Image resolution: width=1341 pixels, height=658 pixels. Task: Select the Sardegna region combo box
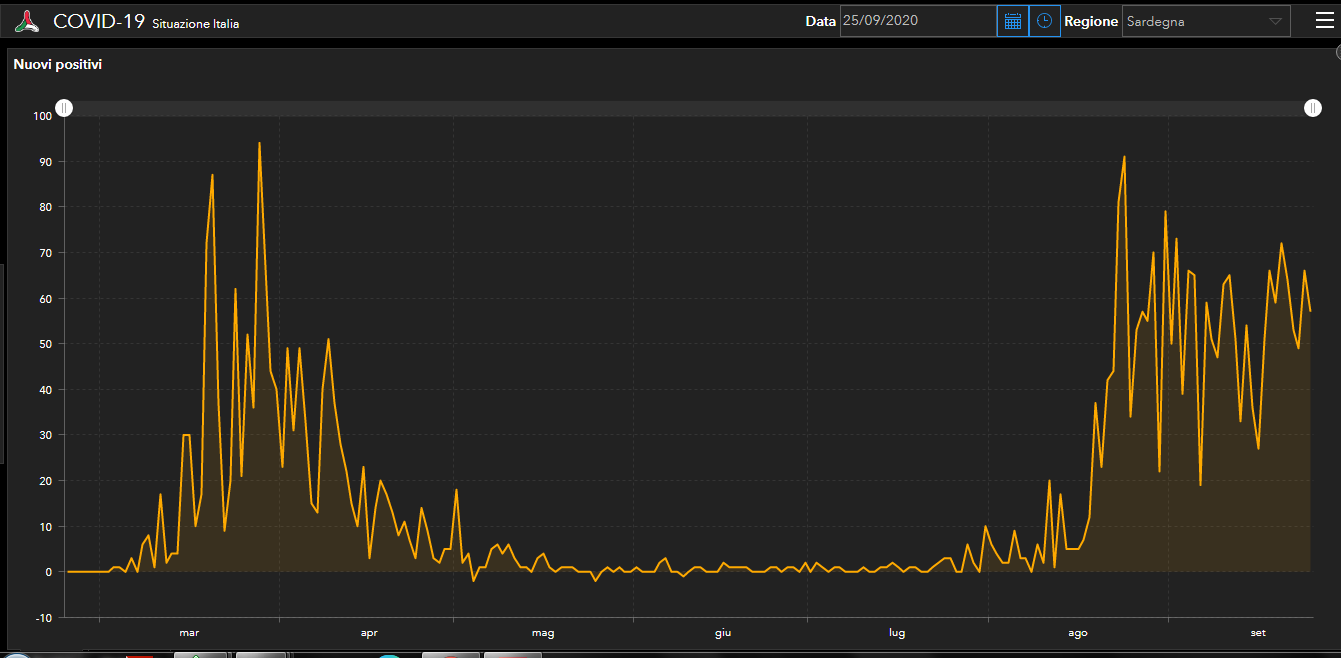coord(1195,21)
